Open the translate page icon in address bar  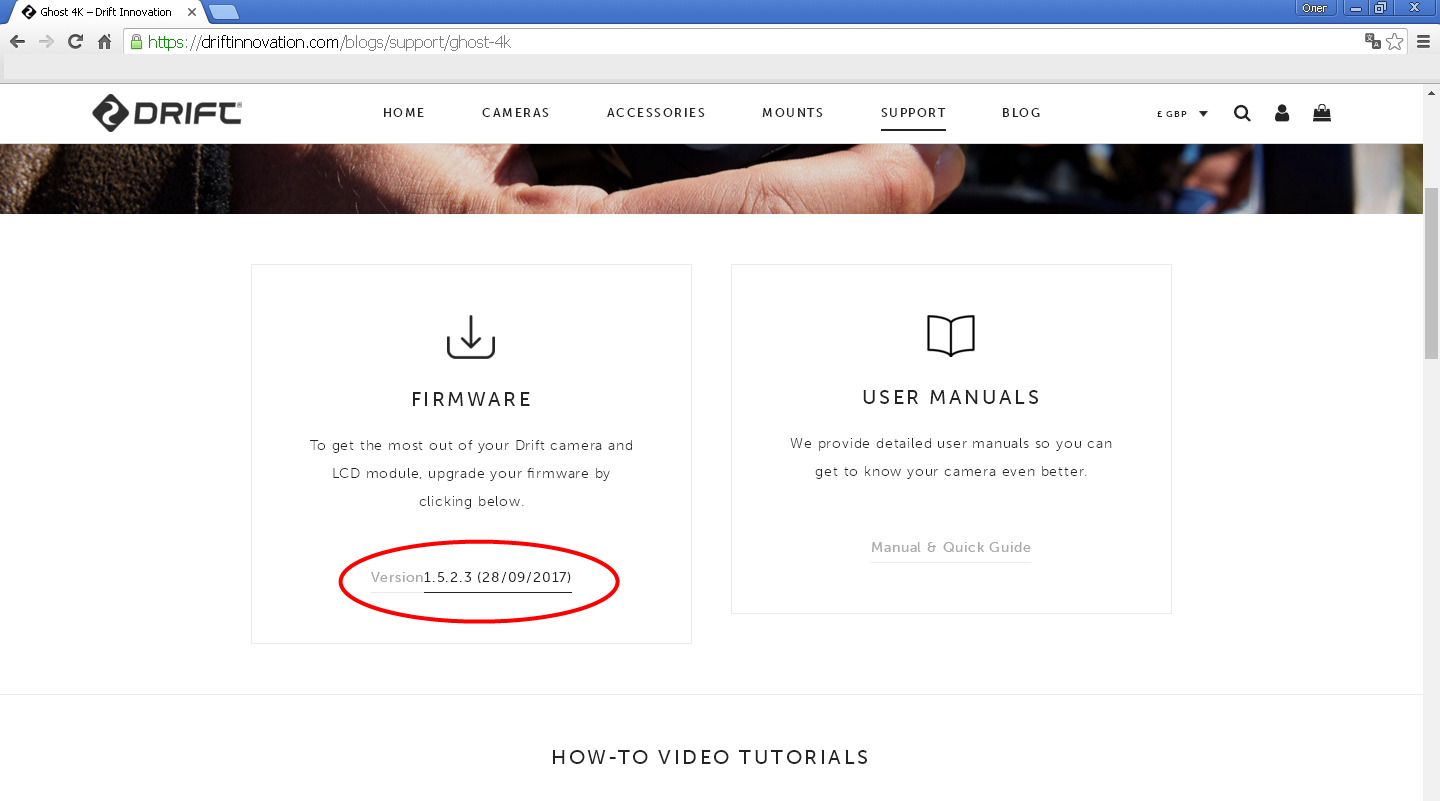click(x=1372, y=41)
